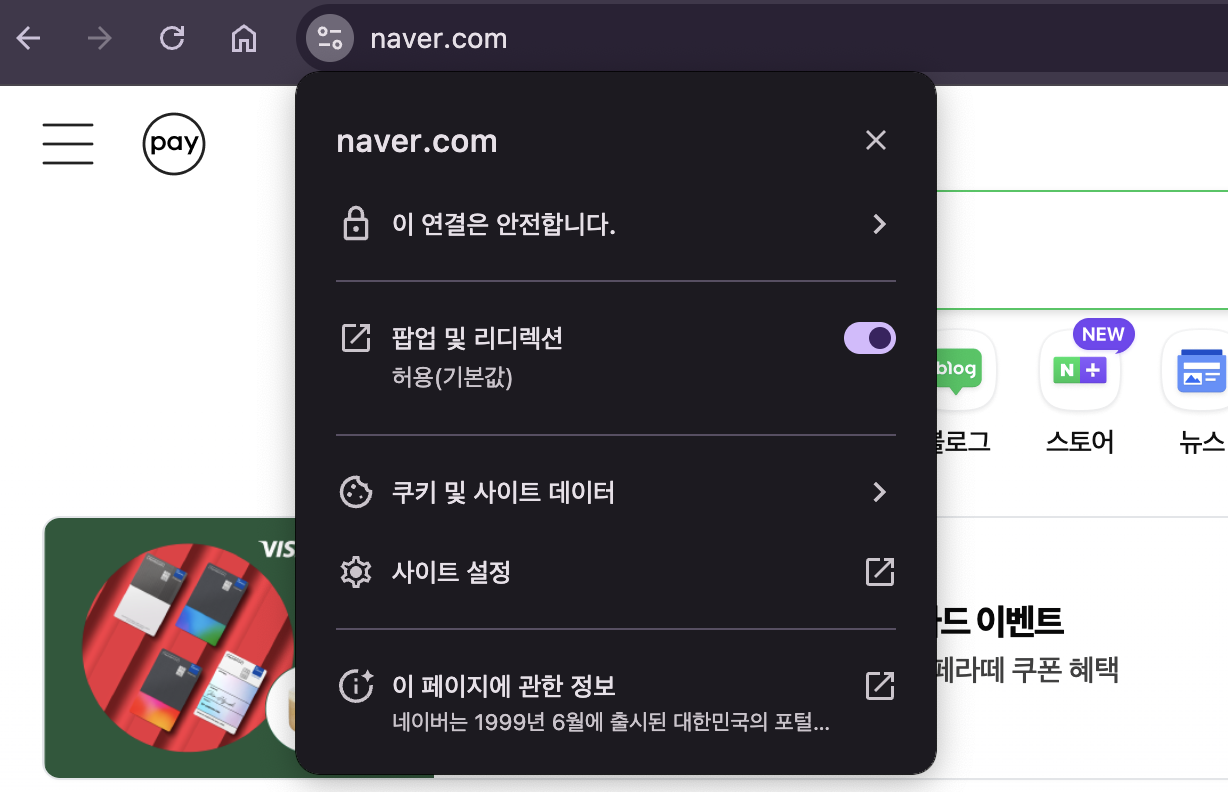Open 사이트 설정 entry
Image resolution: width=1228 pixels, height=792 pixels.
coord(616,572)
